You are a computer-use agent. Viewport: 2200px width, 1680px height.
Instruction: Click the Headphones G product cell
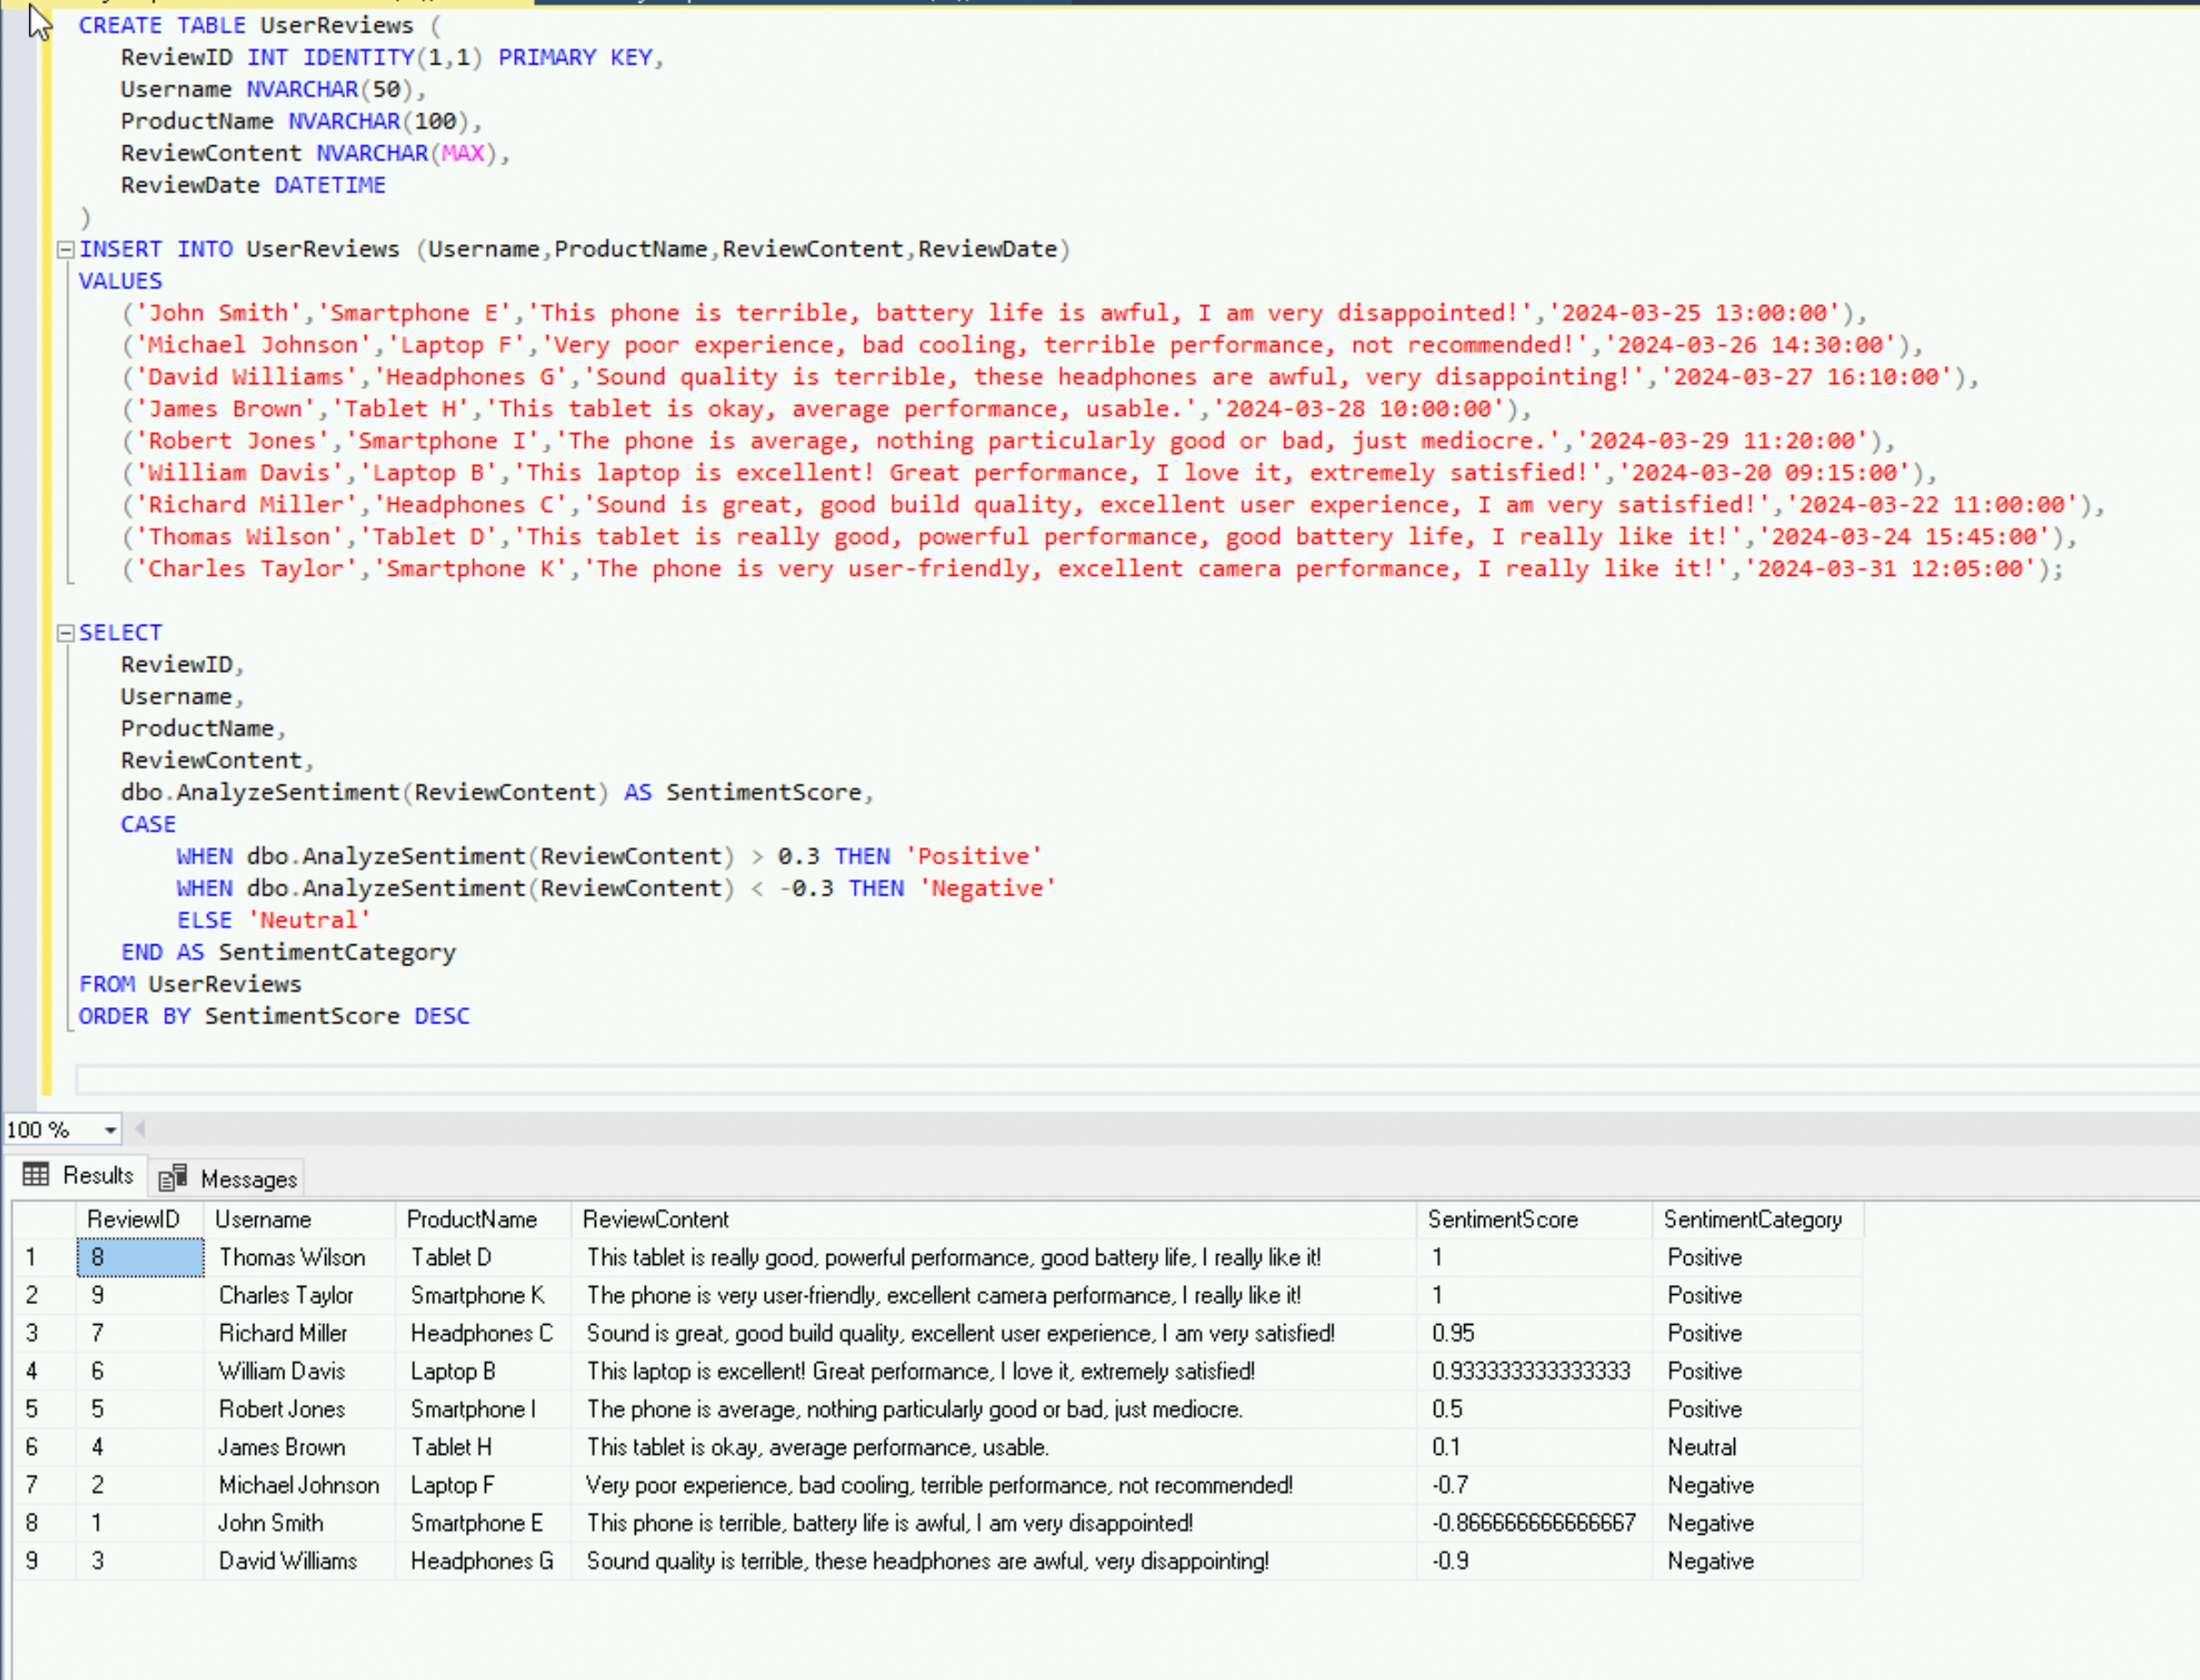[481, 1562]
